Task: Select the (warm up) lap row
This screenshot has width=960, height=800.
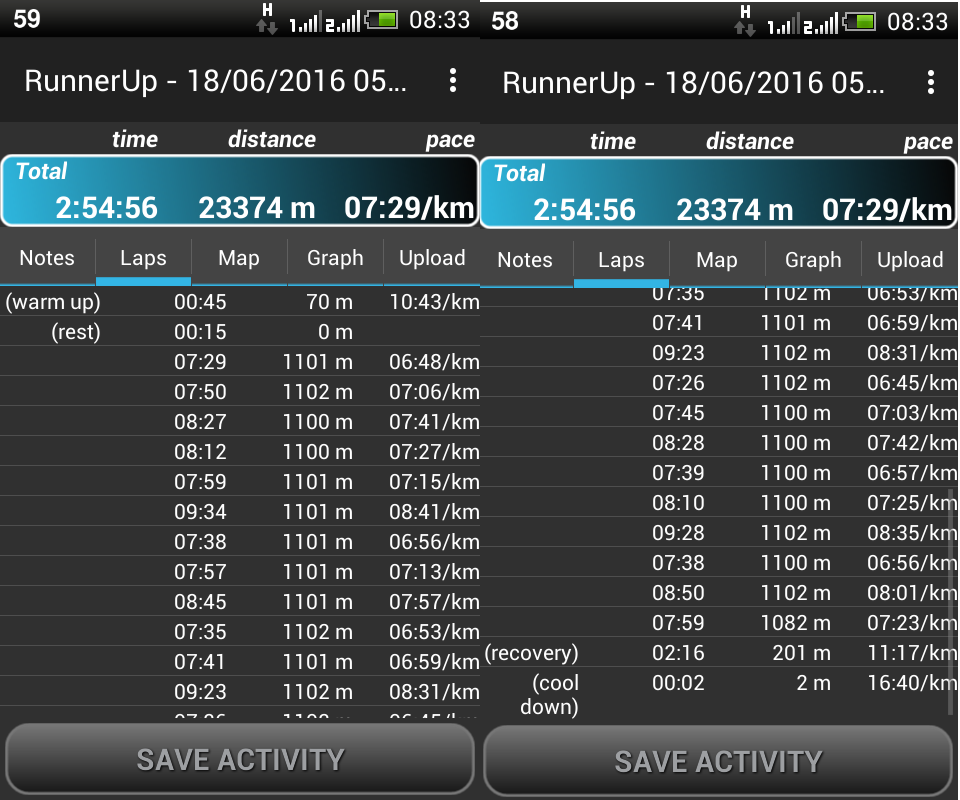Action: [240, 302]
